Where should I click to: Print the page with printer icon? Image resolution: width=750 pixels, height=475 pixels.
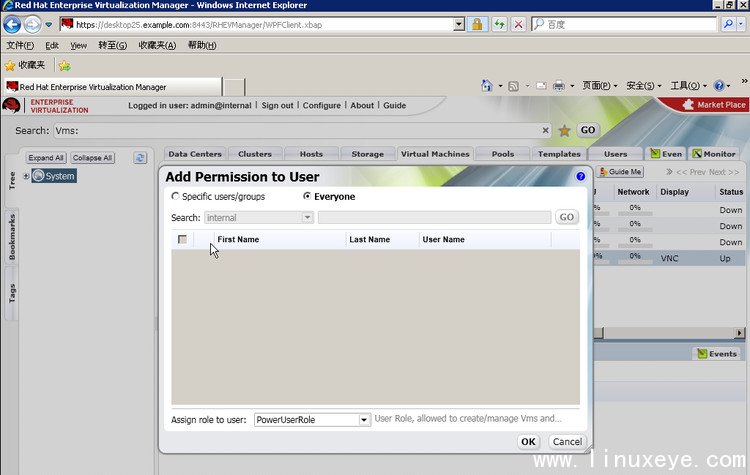tap(558, 86)
